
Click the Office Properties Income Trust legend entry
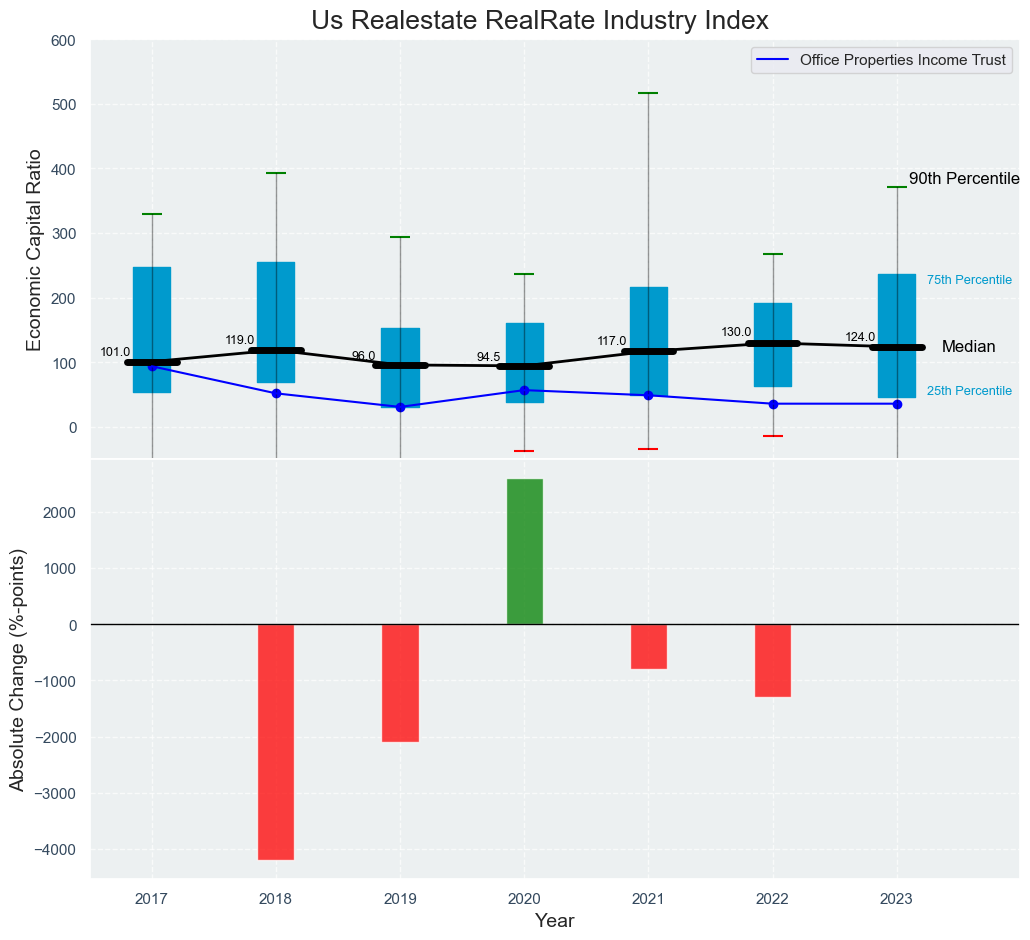click(903, 61)
